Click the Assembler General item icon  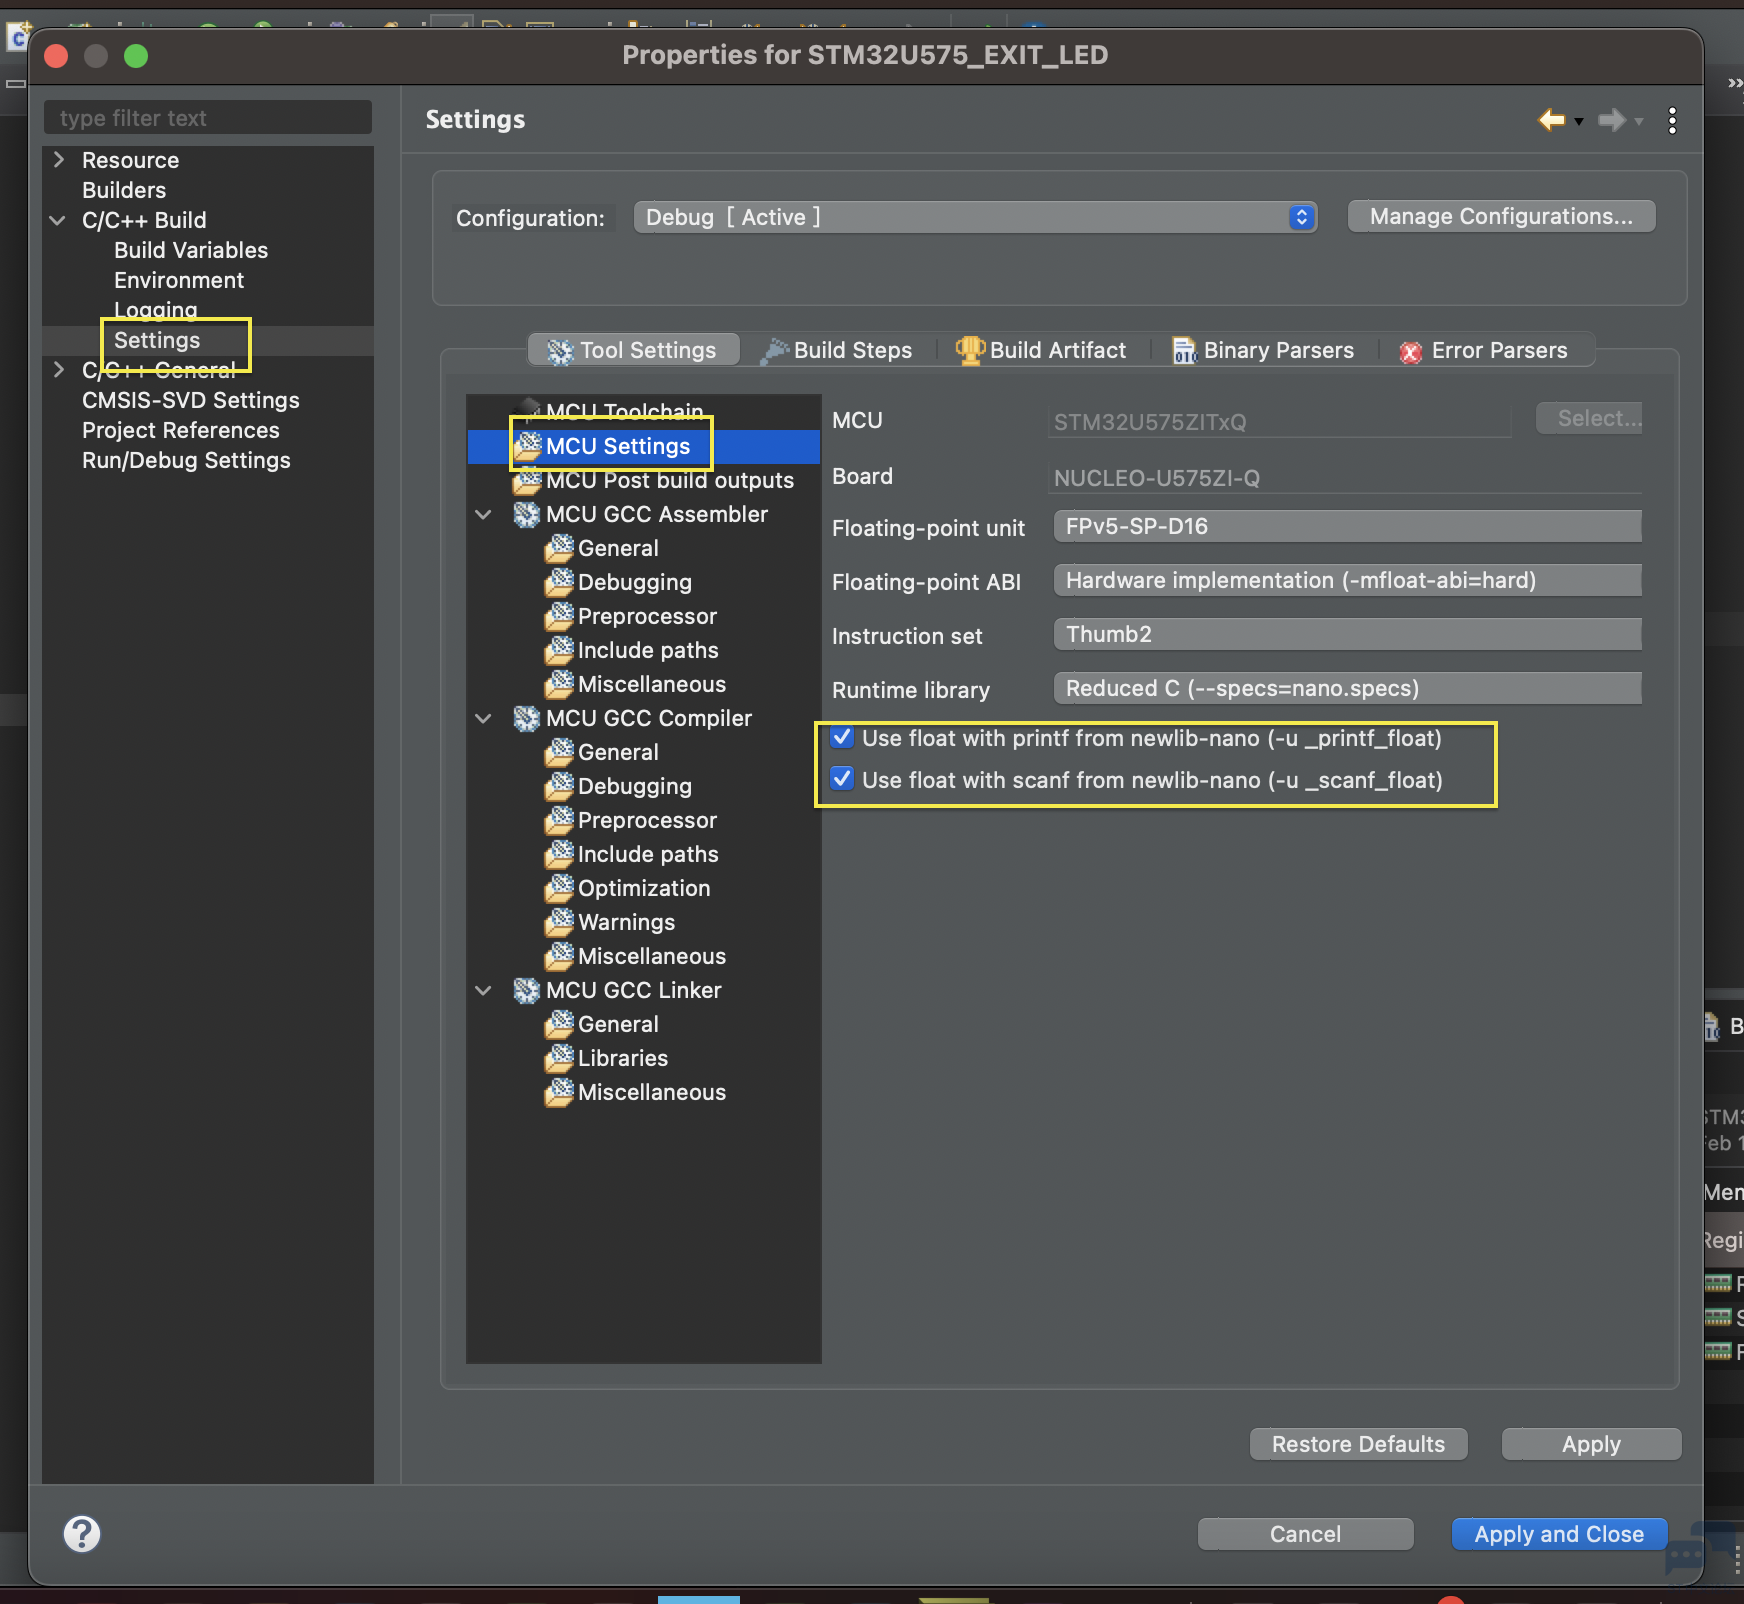tap(559, 549)
